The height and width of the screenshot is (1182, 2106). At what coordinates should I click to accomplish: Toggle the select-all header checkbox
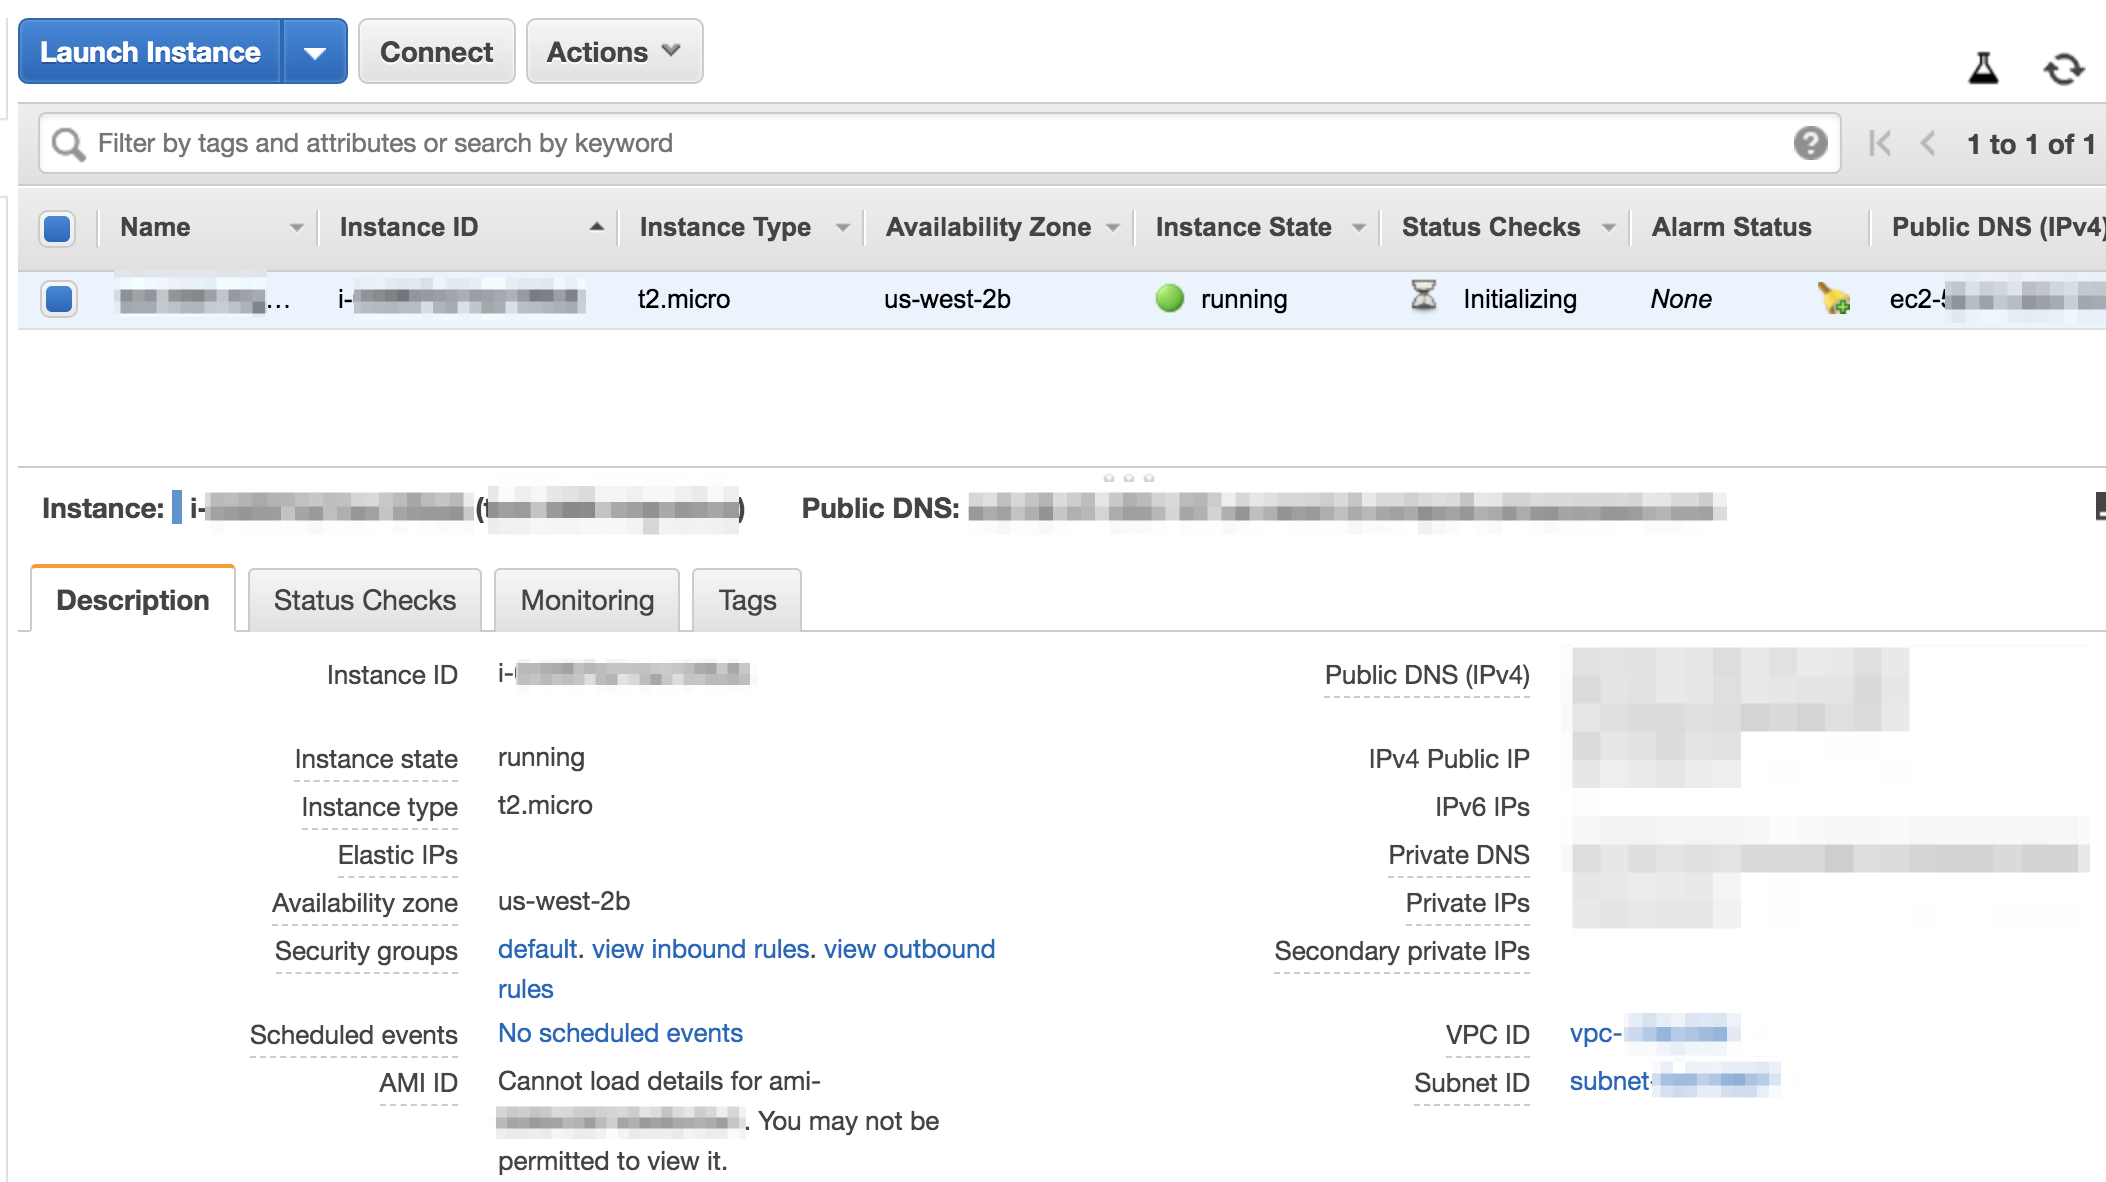57,228
